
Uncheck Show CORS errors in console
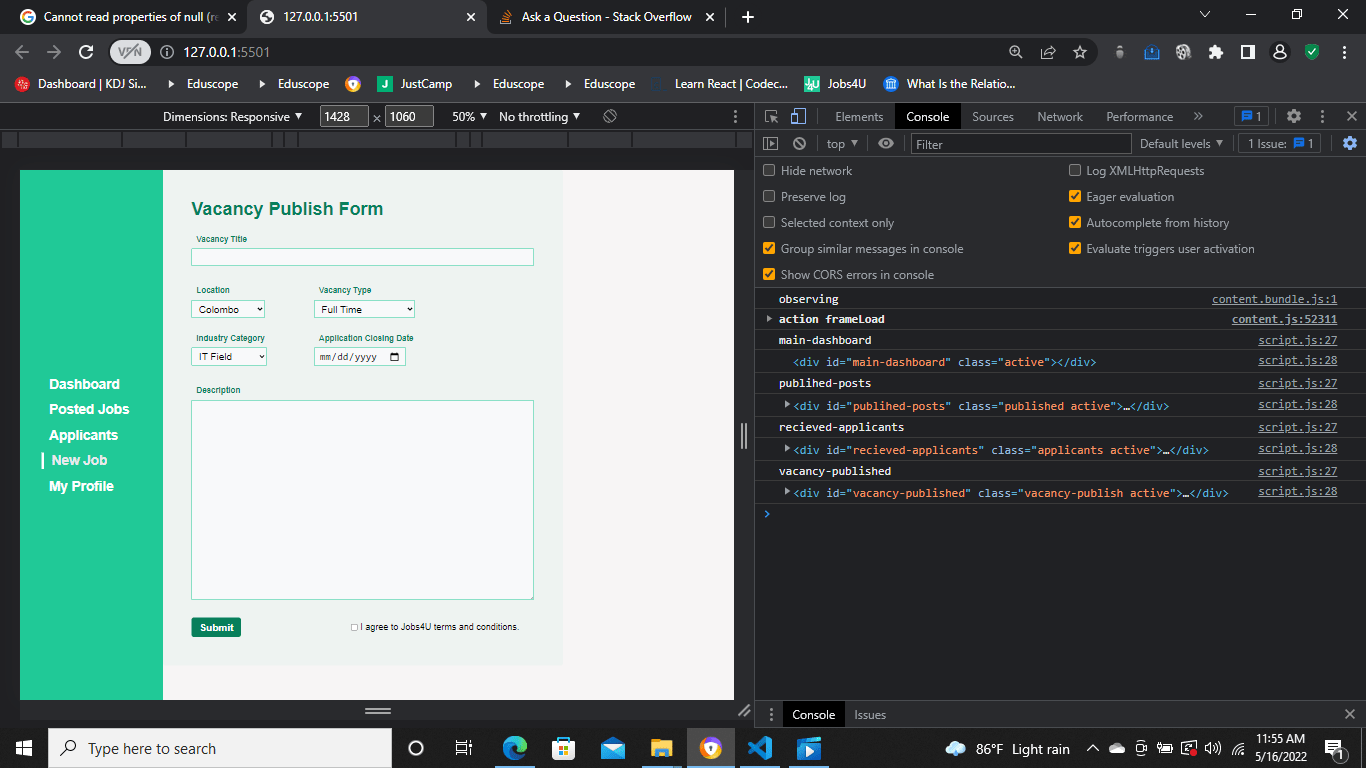point(769,275)
